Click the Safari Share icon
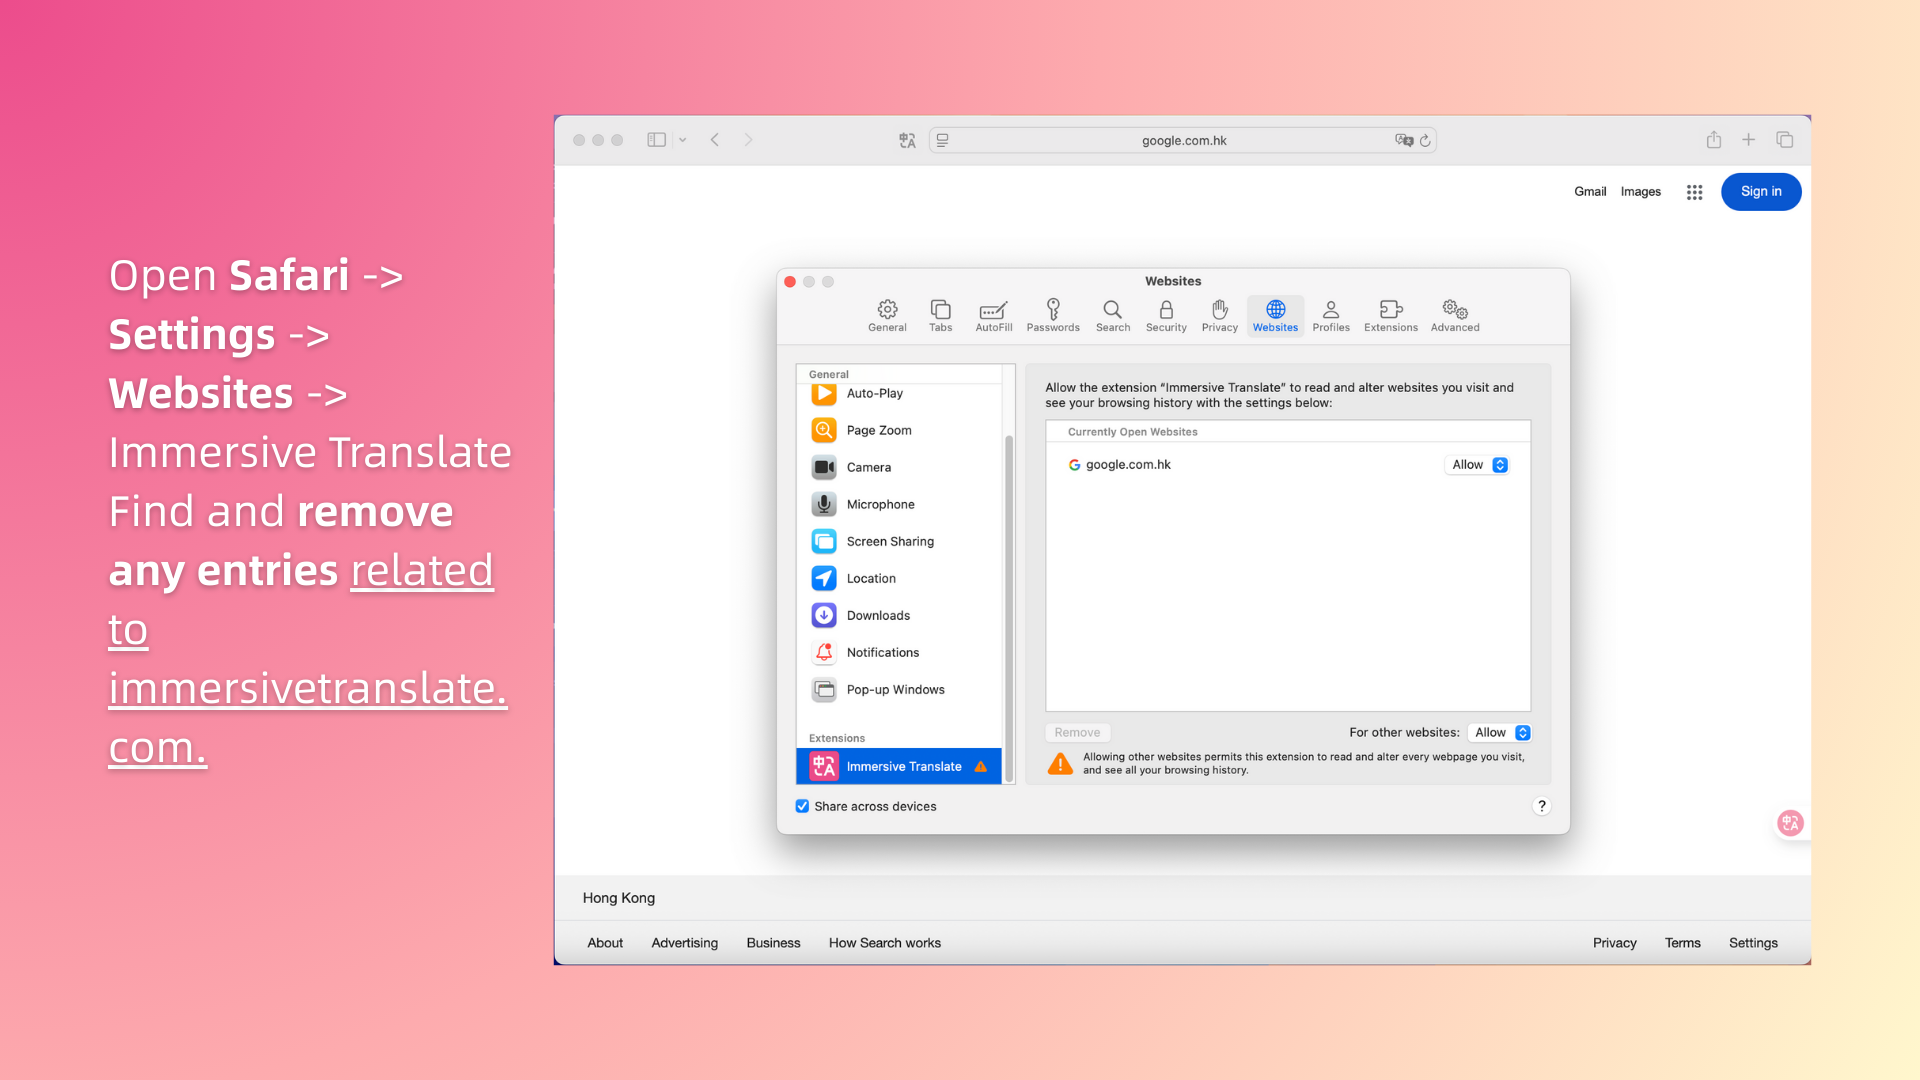This screenshot has width=1920, height=1080. pyautogui.click(x=1713, y=140)
